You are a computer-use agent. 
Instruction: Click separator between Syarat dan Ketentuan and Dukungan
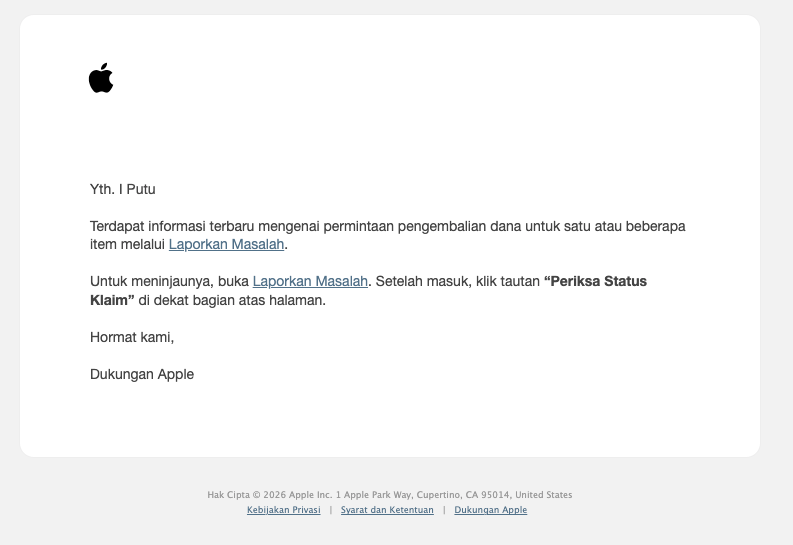click(x=444, y=510)
